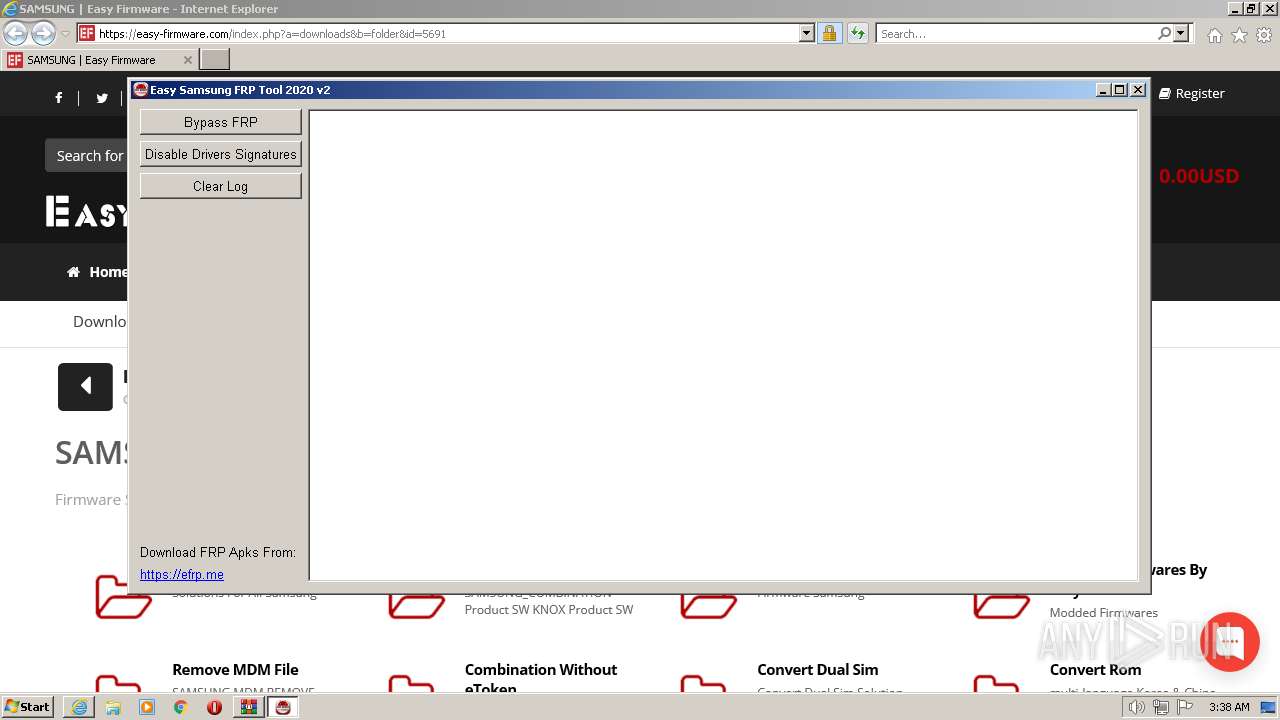The image size is (1280, 720).
Task: Open the IE Home icon
Action: point(1214,35)
